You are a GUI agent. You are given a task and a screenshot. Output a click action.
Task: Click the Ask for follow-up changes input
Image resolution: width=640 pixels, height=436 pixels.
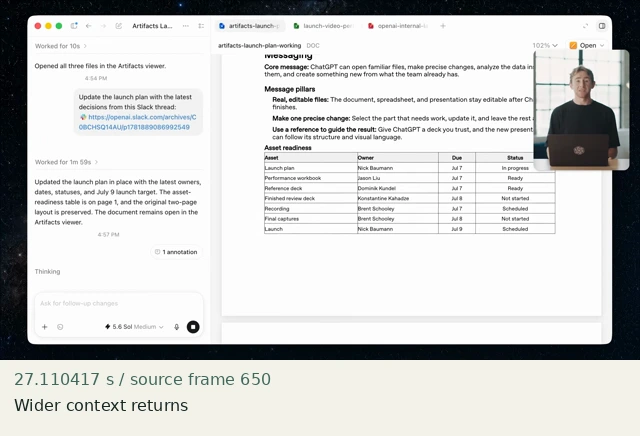coord(119,303)
